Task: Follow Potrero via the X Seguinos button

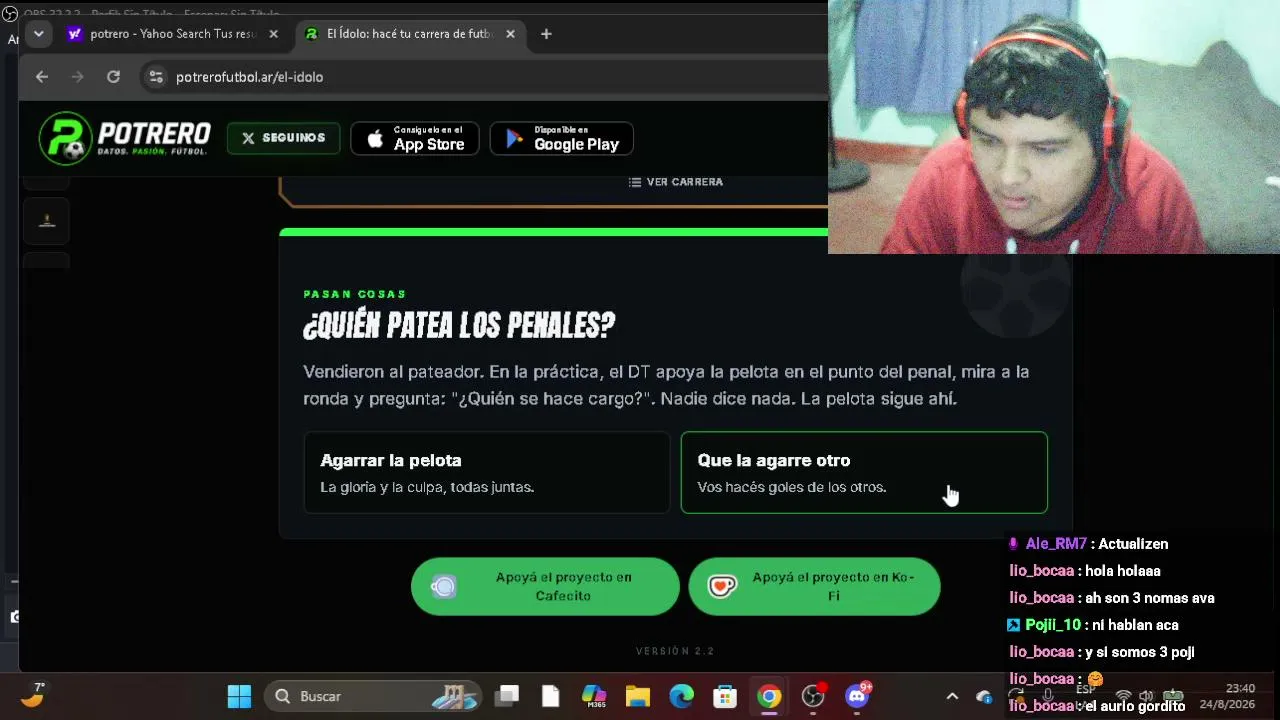Action: (x=283, y=138)
